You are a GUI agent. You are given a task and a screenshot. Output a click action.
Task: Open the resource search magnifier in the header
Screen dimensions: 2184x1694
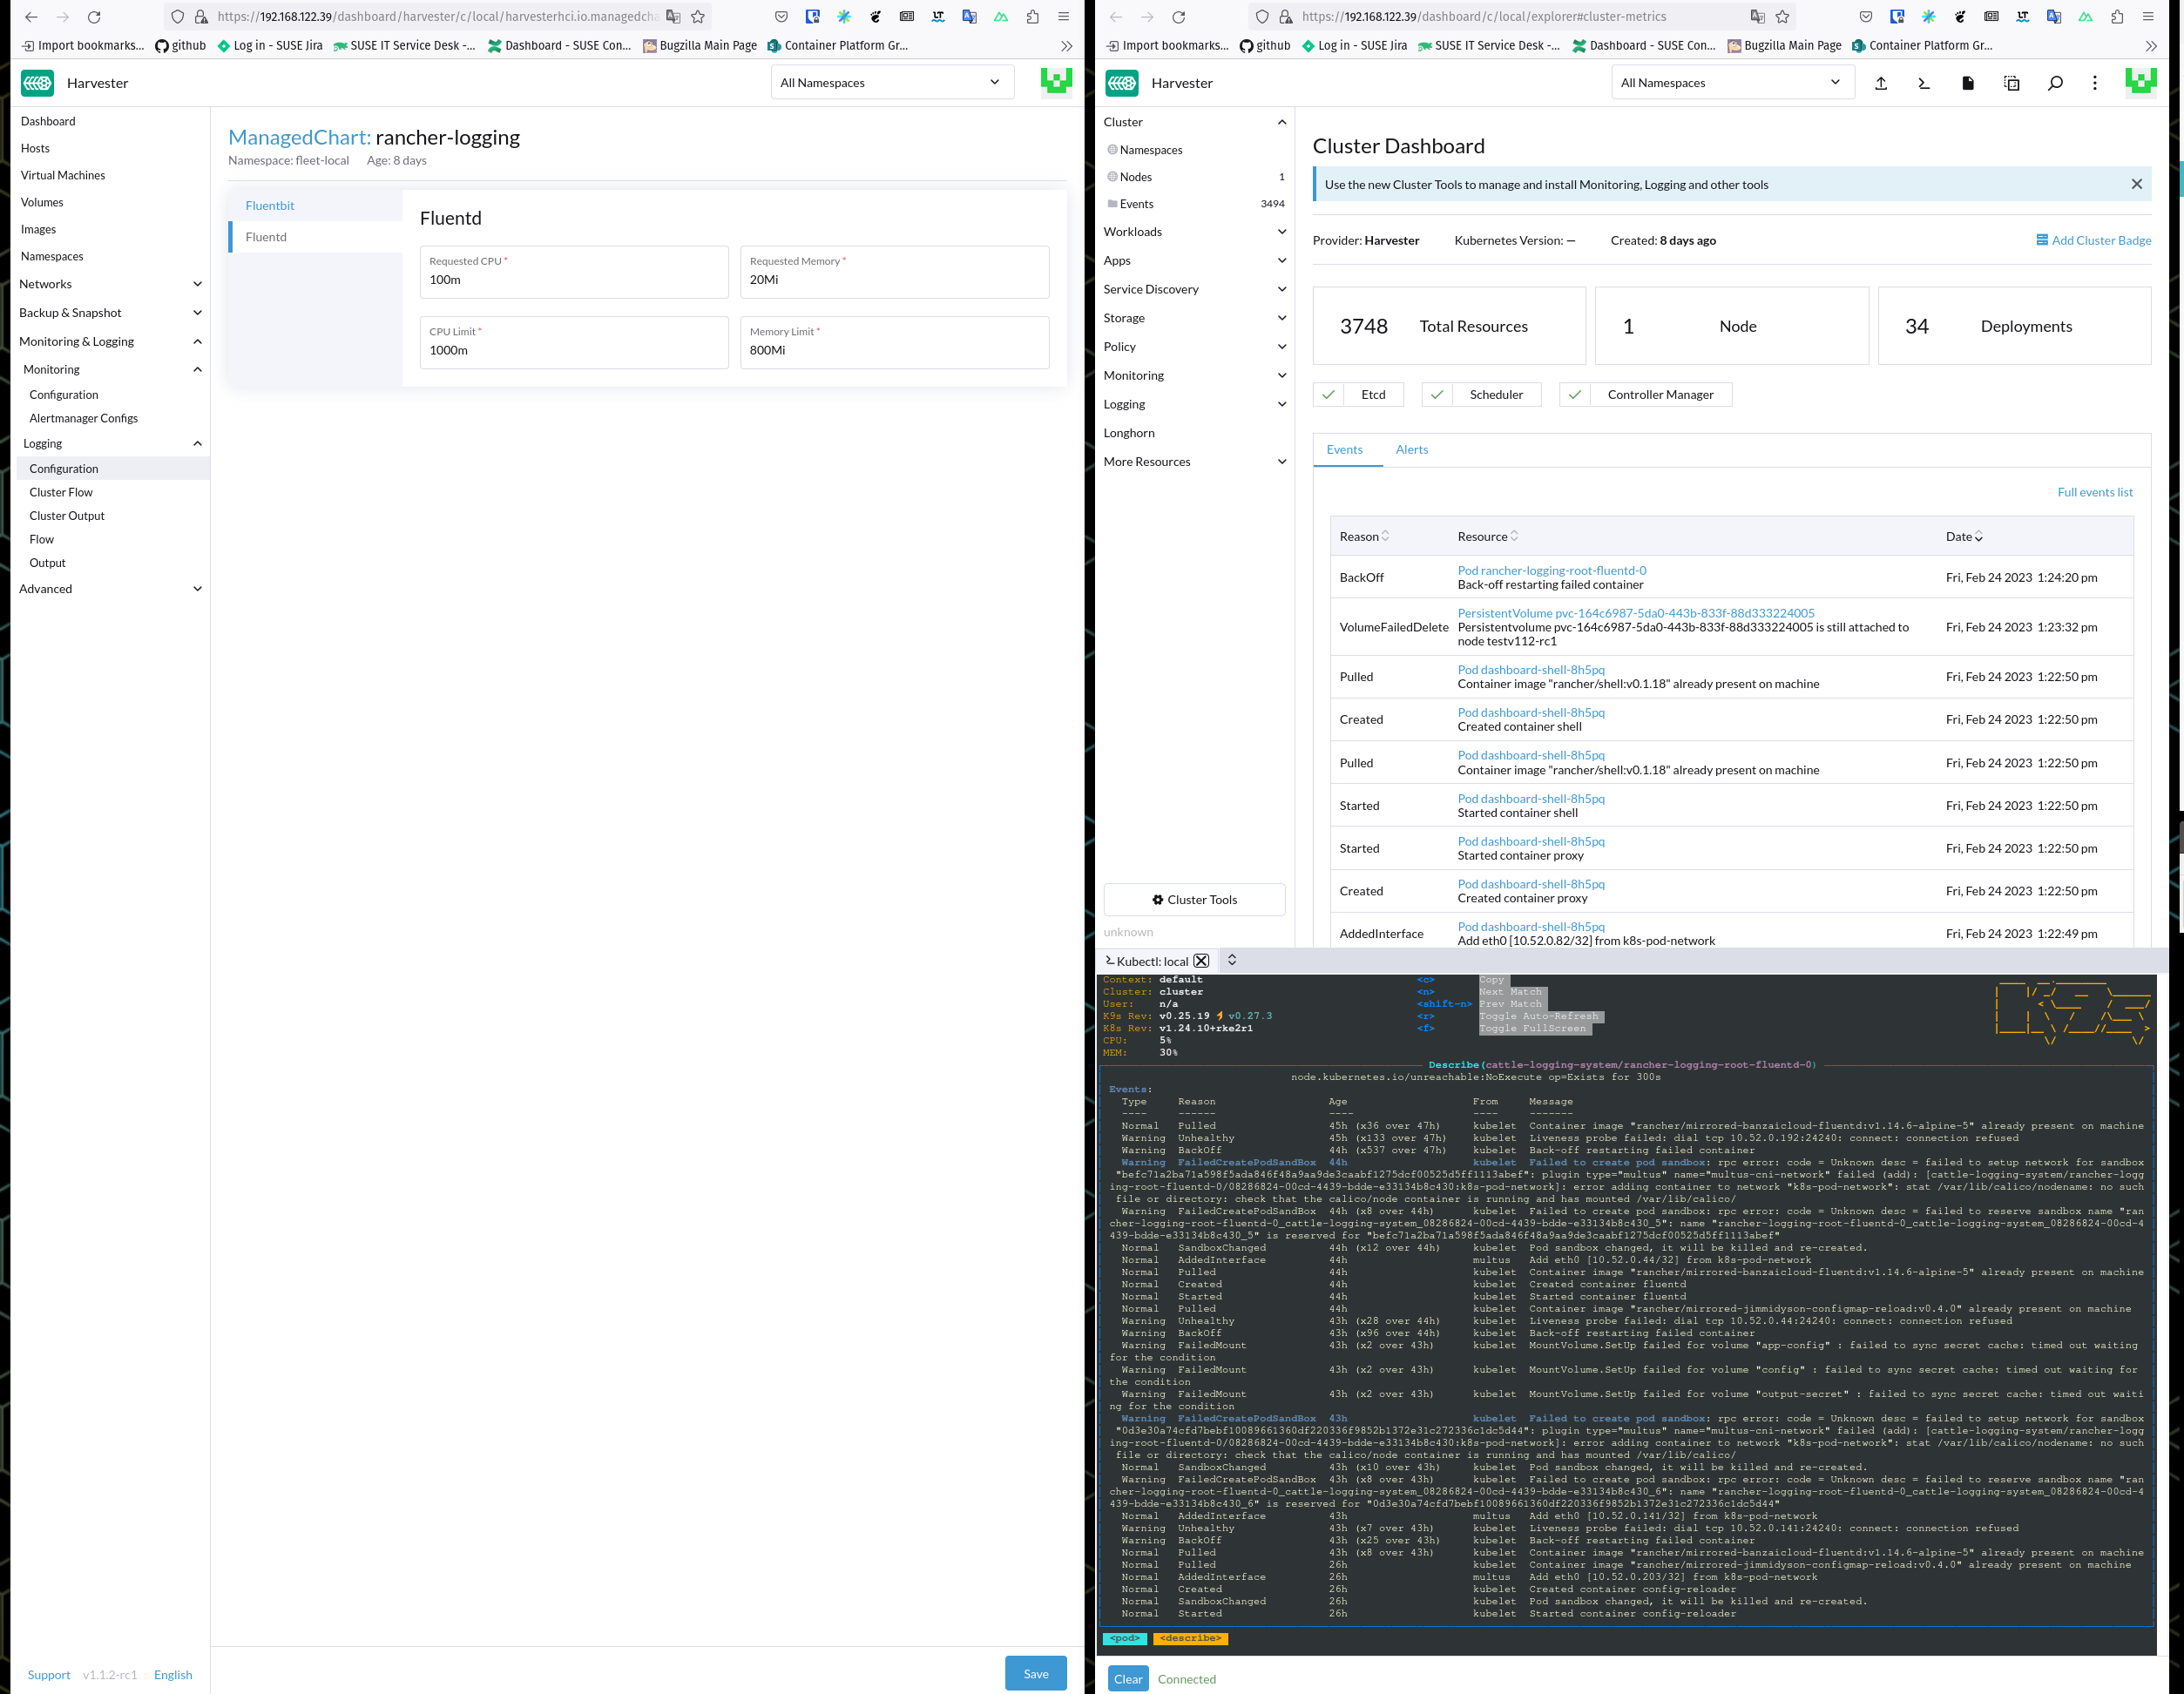2055,83
